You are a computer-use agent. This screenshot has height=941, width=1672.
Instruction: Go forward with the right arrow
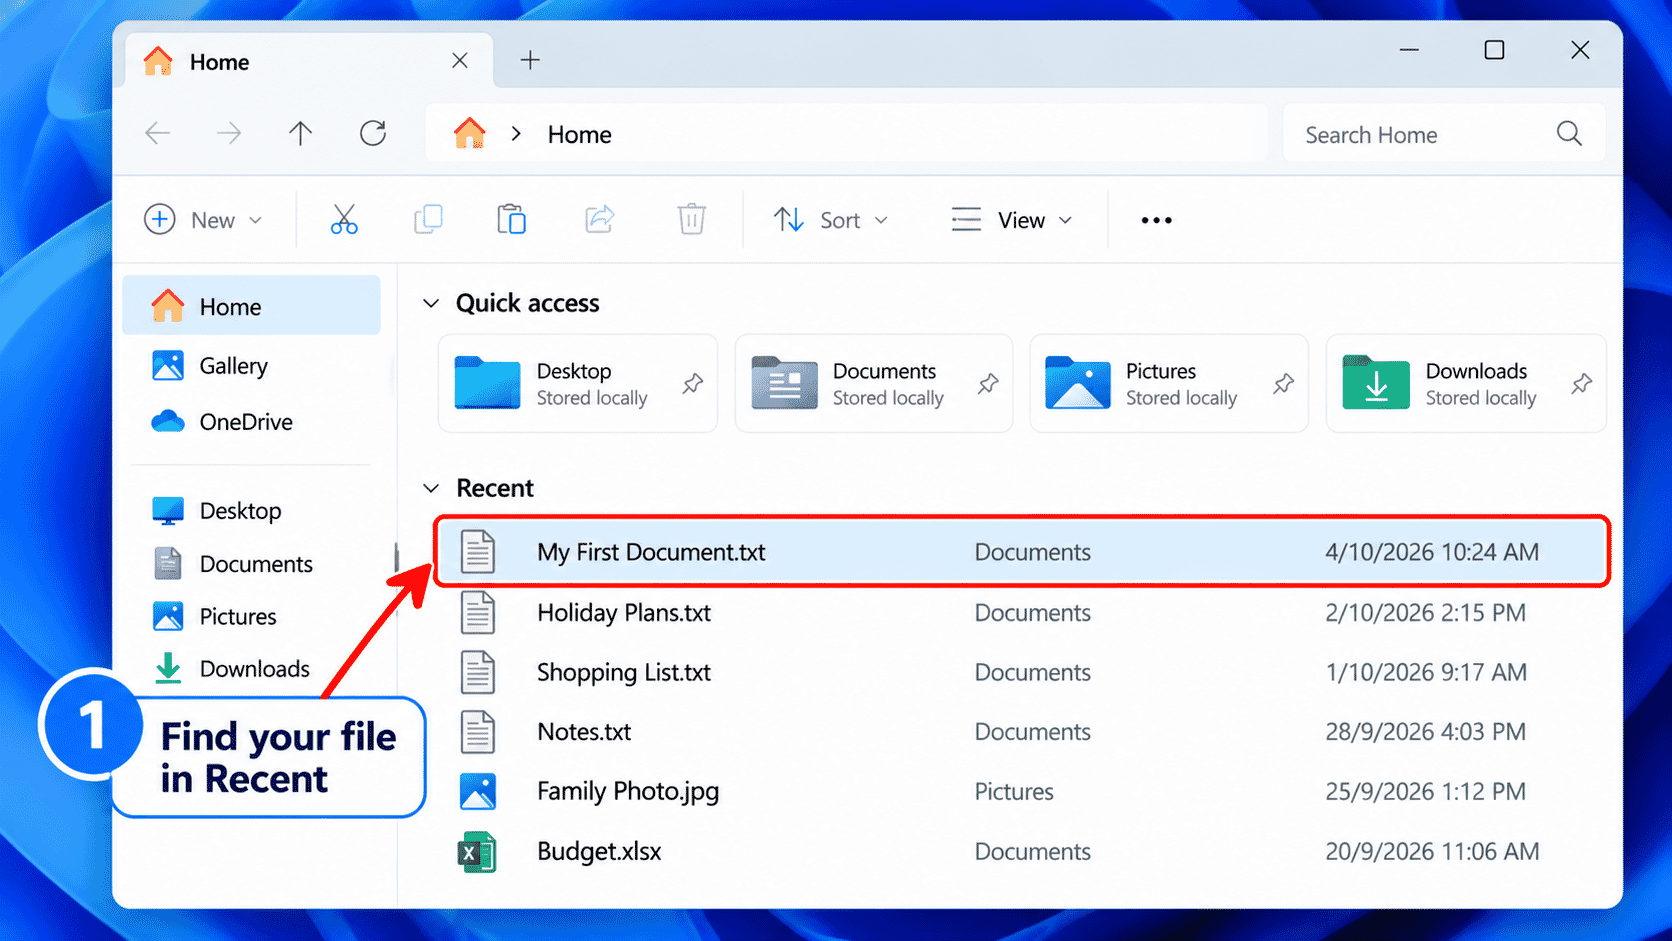229,133
